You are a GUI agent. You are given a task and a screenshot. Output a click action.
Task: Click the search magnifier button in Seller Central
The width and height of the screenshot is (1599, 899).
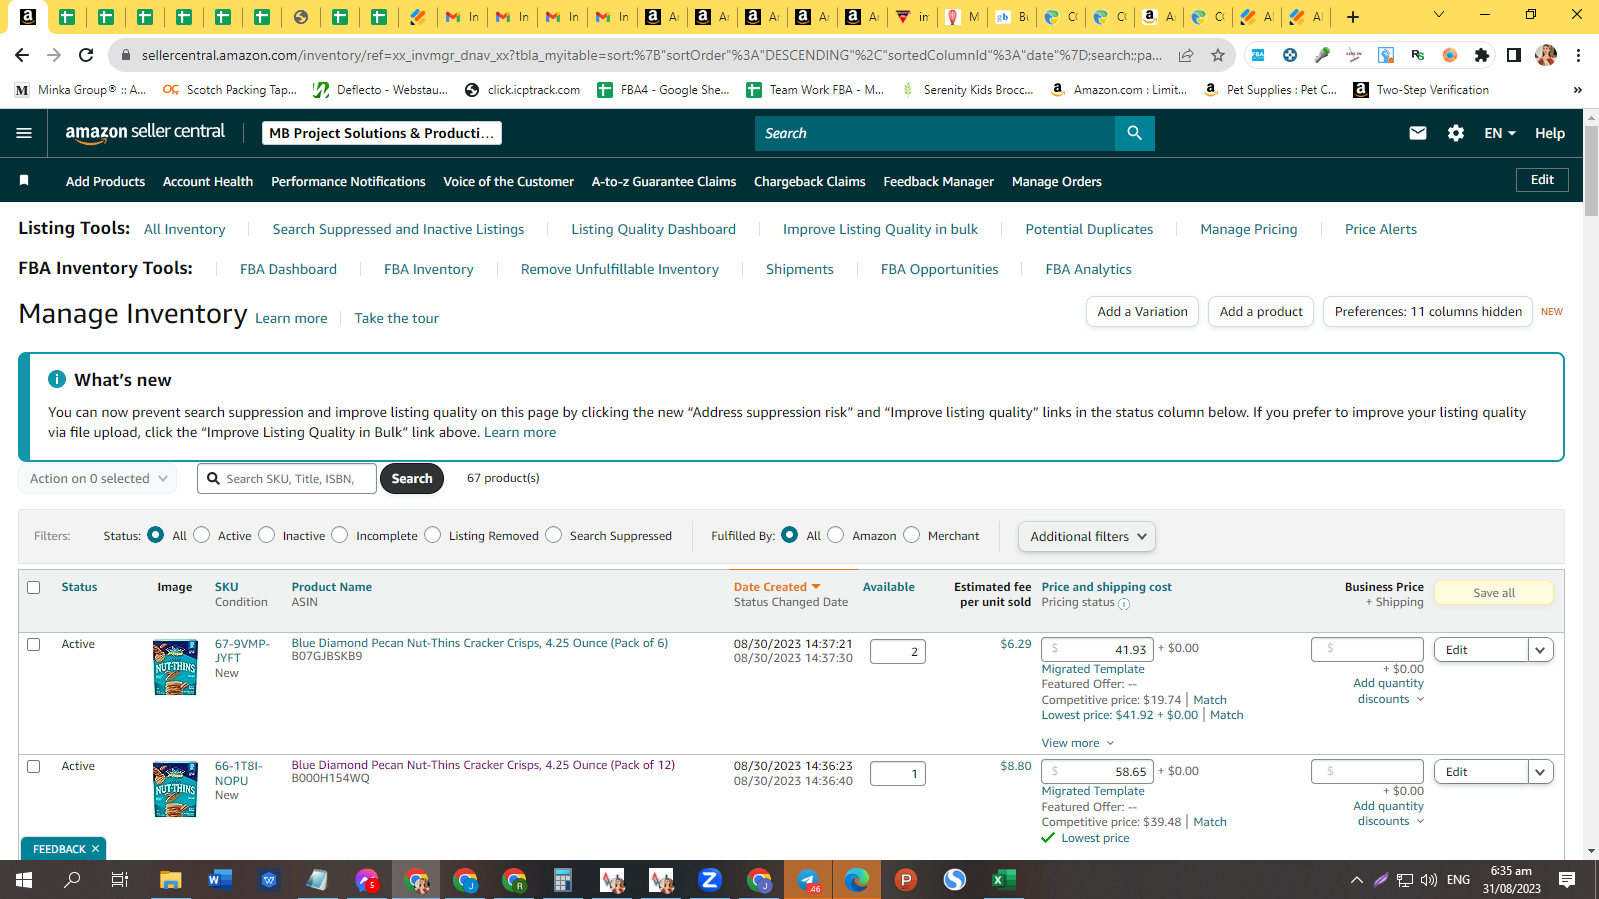[x=1134, y=133]
